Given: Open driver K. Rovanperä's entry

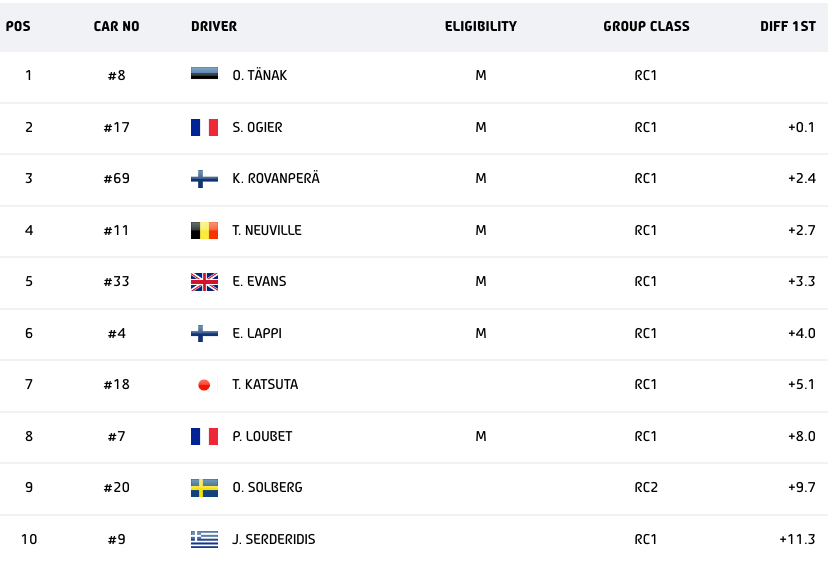Looking at the screenshot, I should coord(276,179).
